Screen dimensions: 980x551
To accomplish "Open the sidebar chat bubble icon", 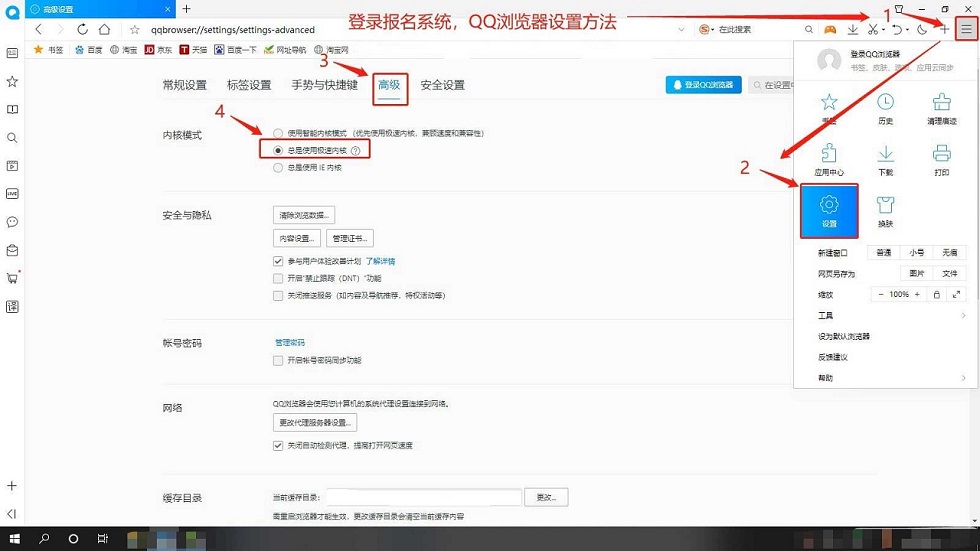I will pos(12,222).
